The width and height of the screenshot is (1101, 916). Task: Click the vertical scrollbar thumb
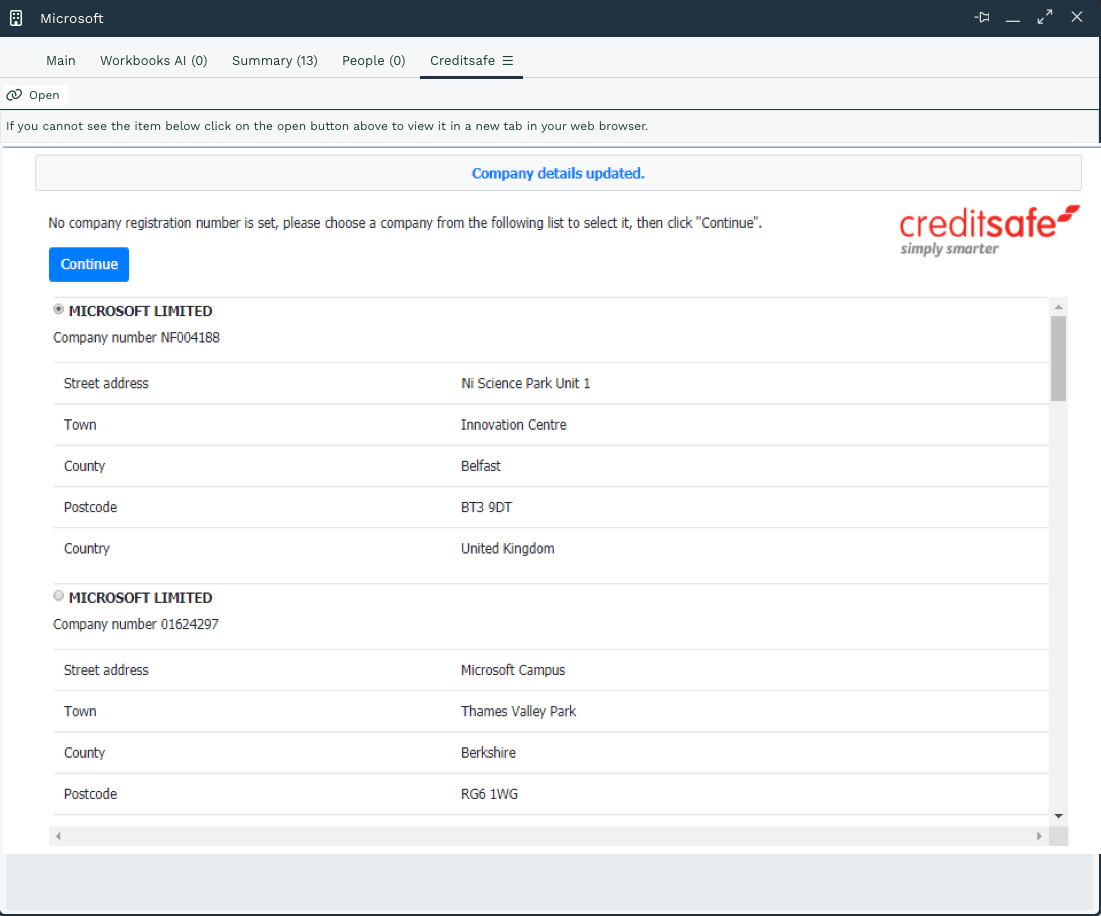pyautogui.click(x=1058, y=358)
